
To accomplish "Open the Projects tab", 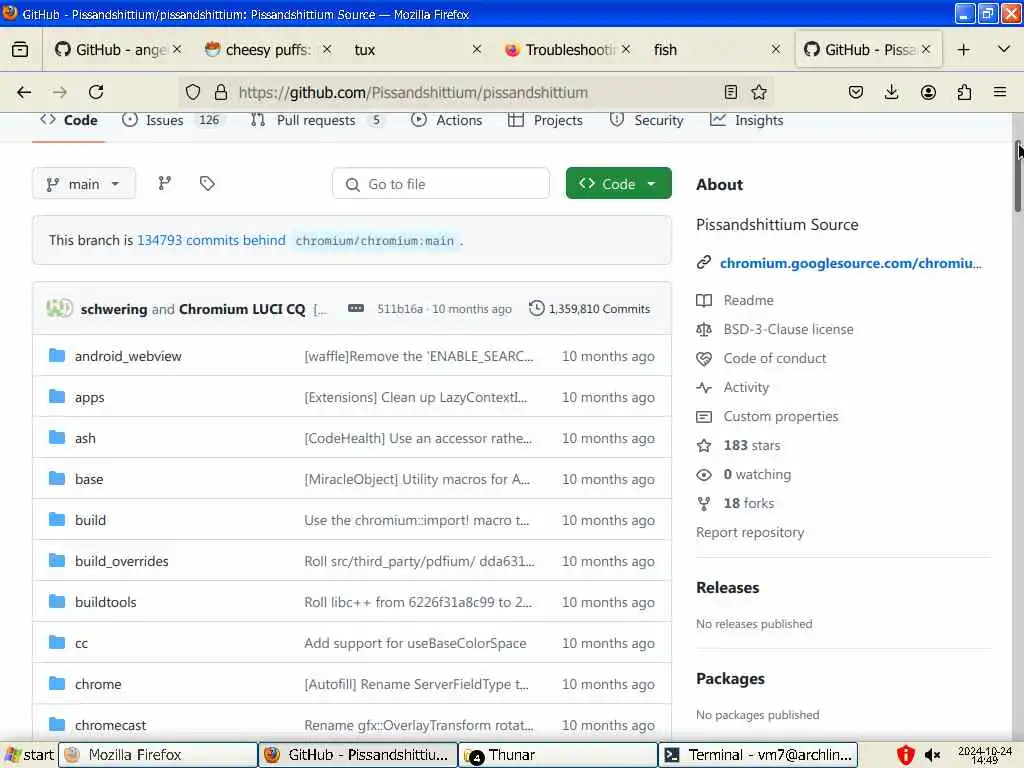I will point(545,120).
